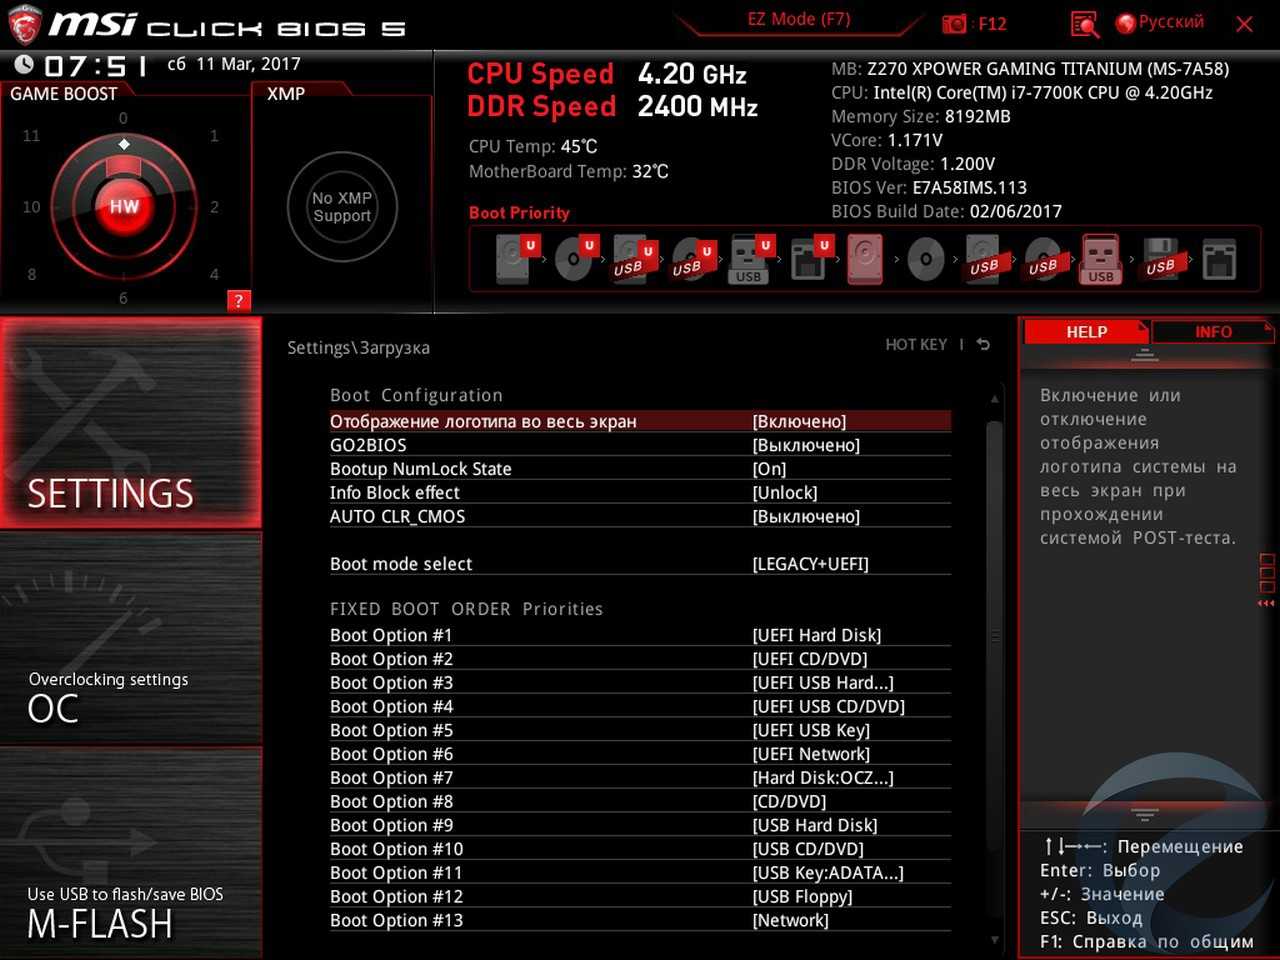The height and width of the screenshot is (960, 1280).
Task: Select the Boot Option #7 Hard Disk row
Action: coord(640,778)
